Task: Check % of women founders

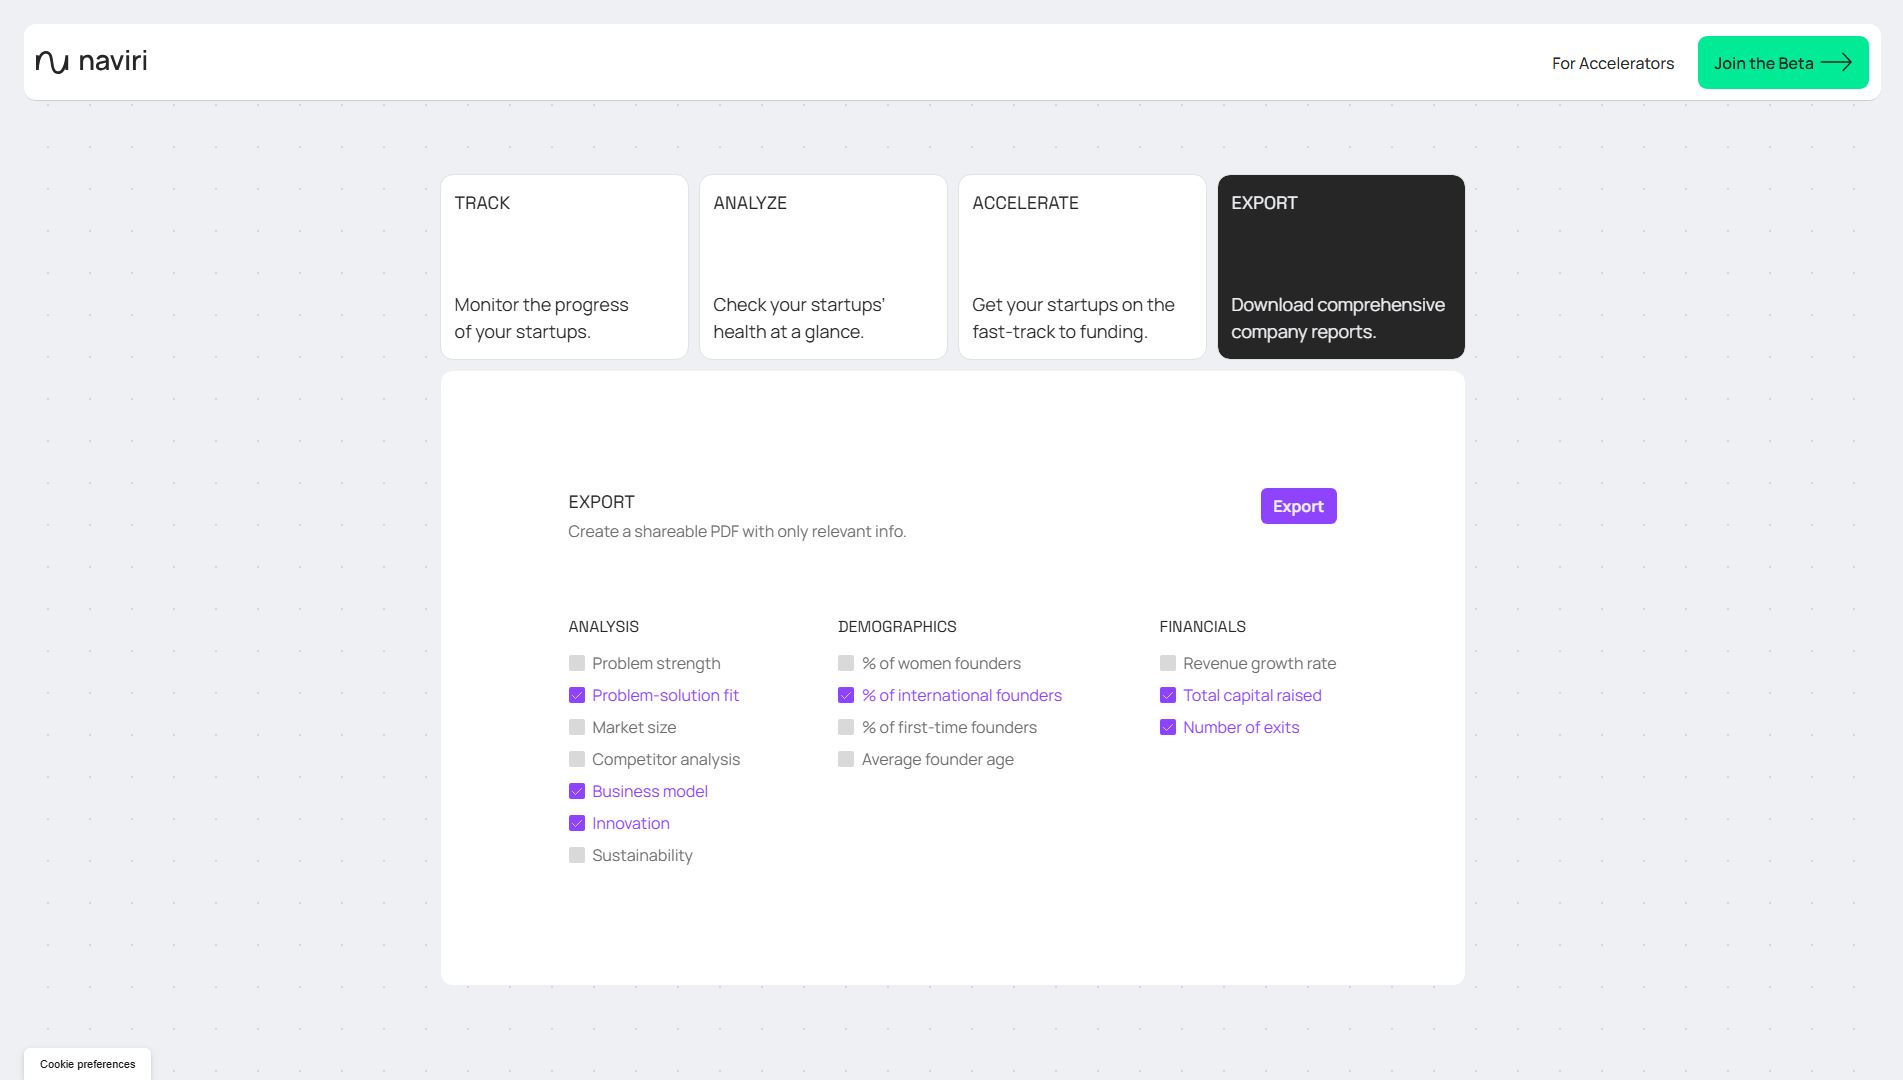Action: click(x=847, y=663)
